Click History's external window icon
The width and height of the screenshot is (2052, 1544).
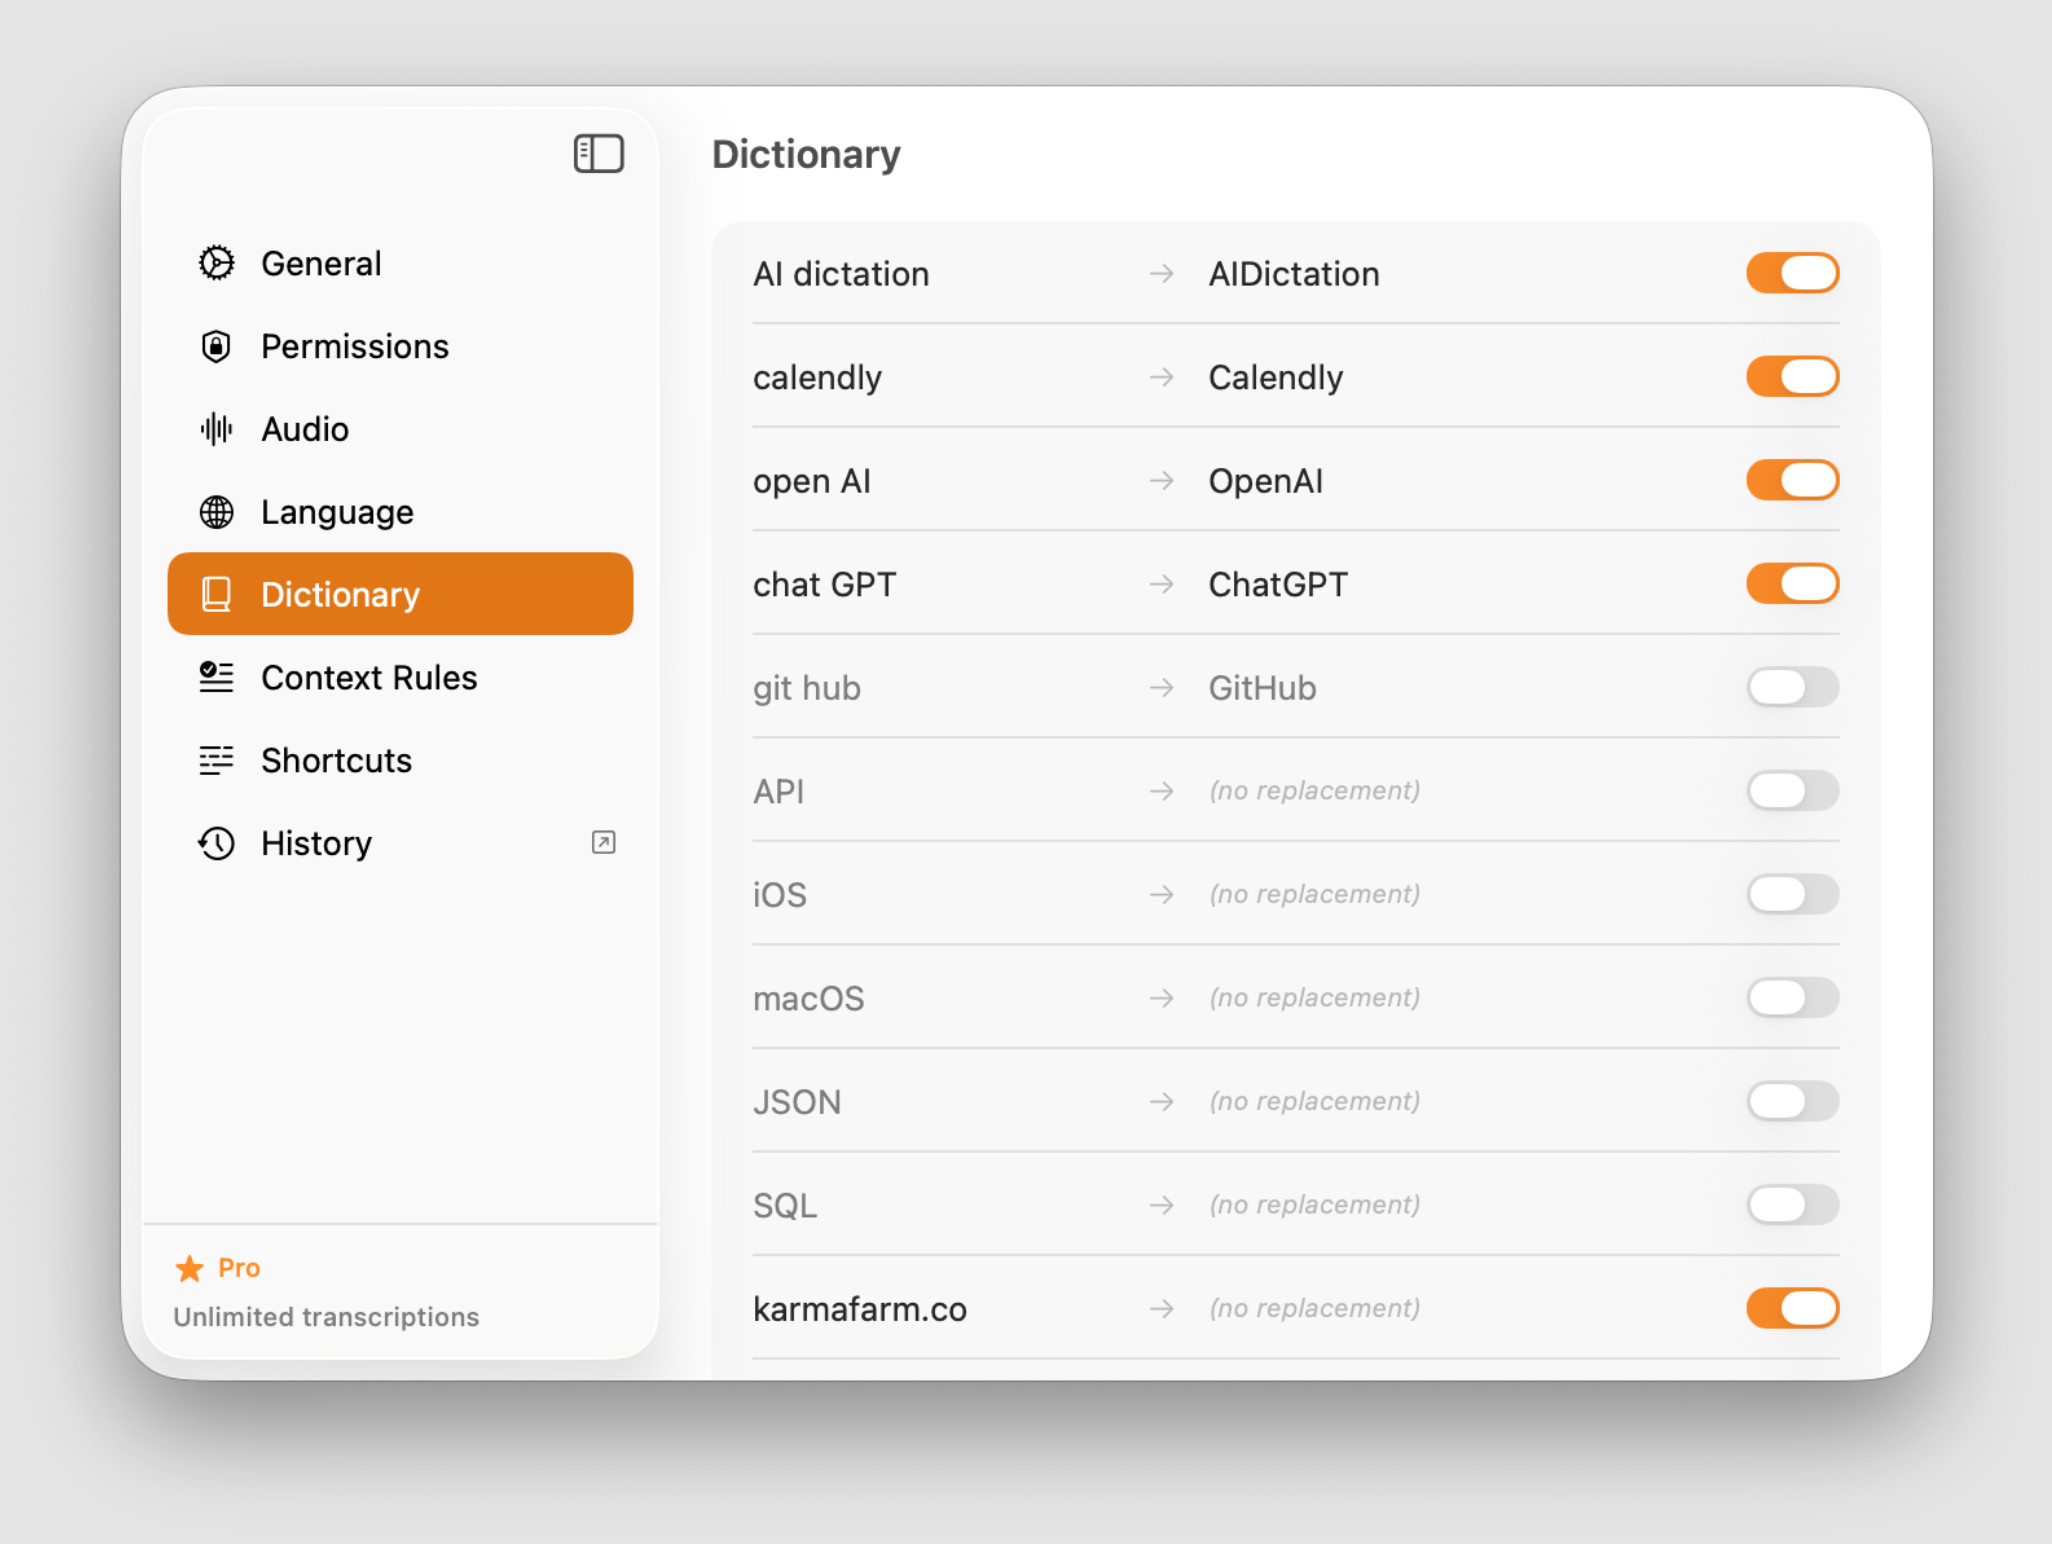tap(603, 843)
